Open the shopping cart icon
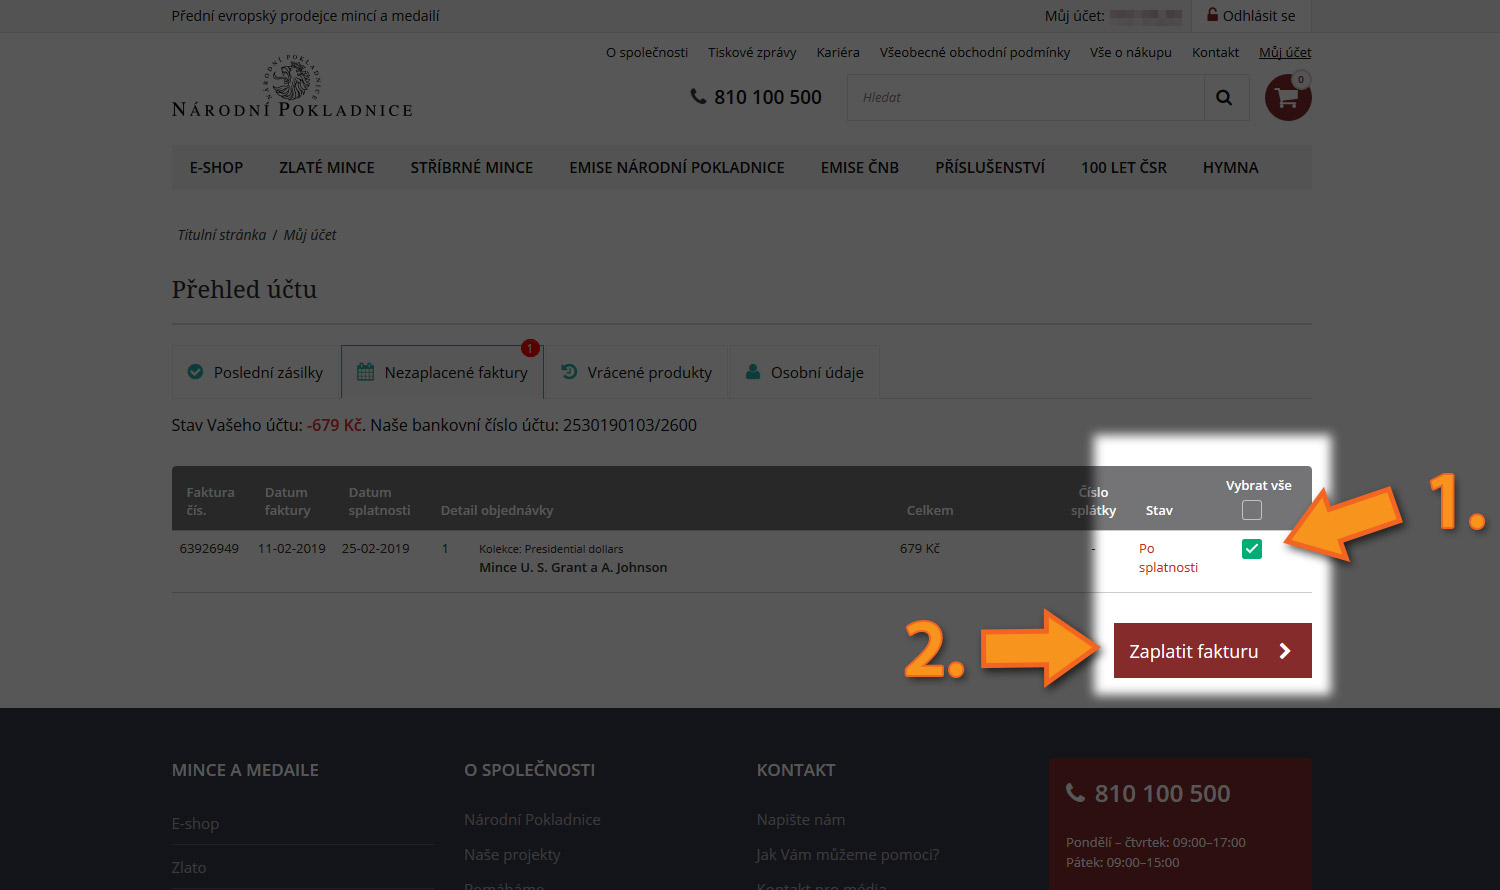The height and width of the screenshot is (890, 1500). click(1288, 98)
